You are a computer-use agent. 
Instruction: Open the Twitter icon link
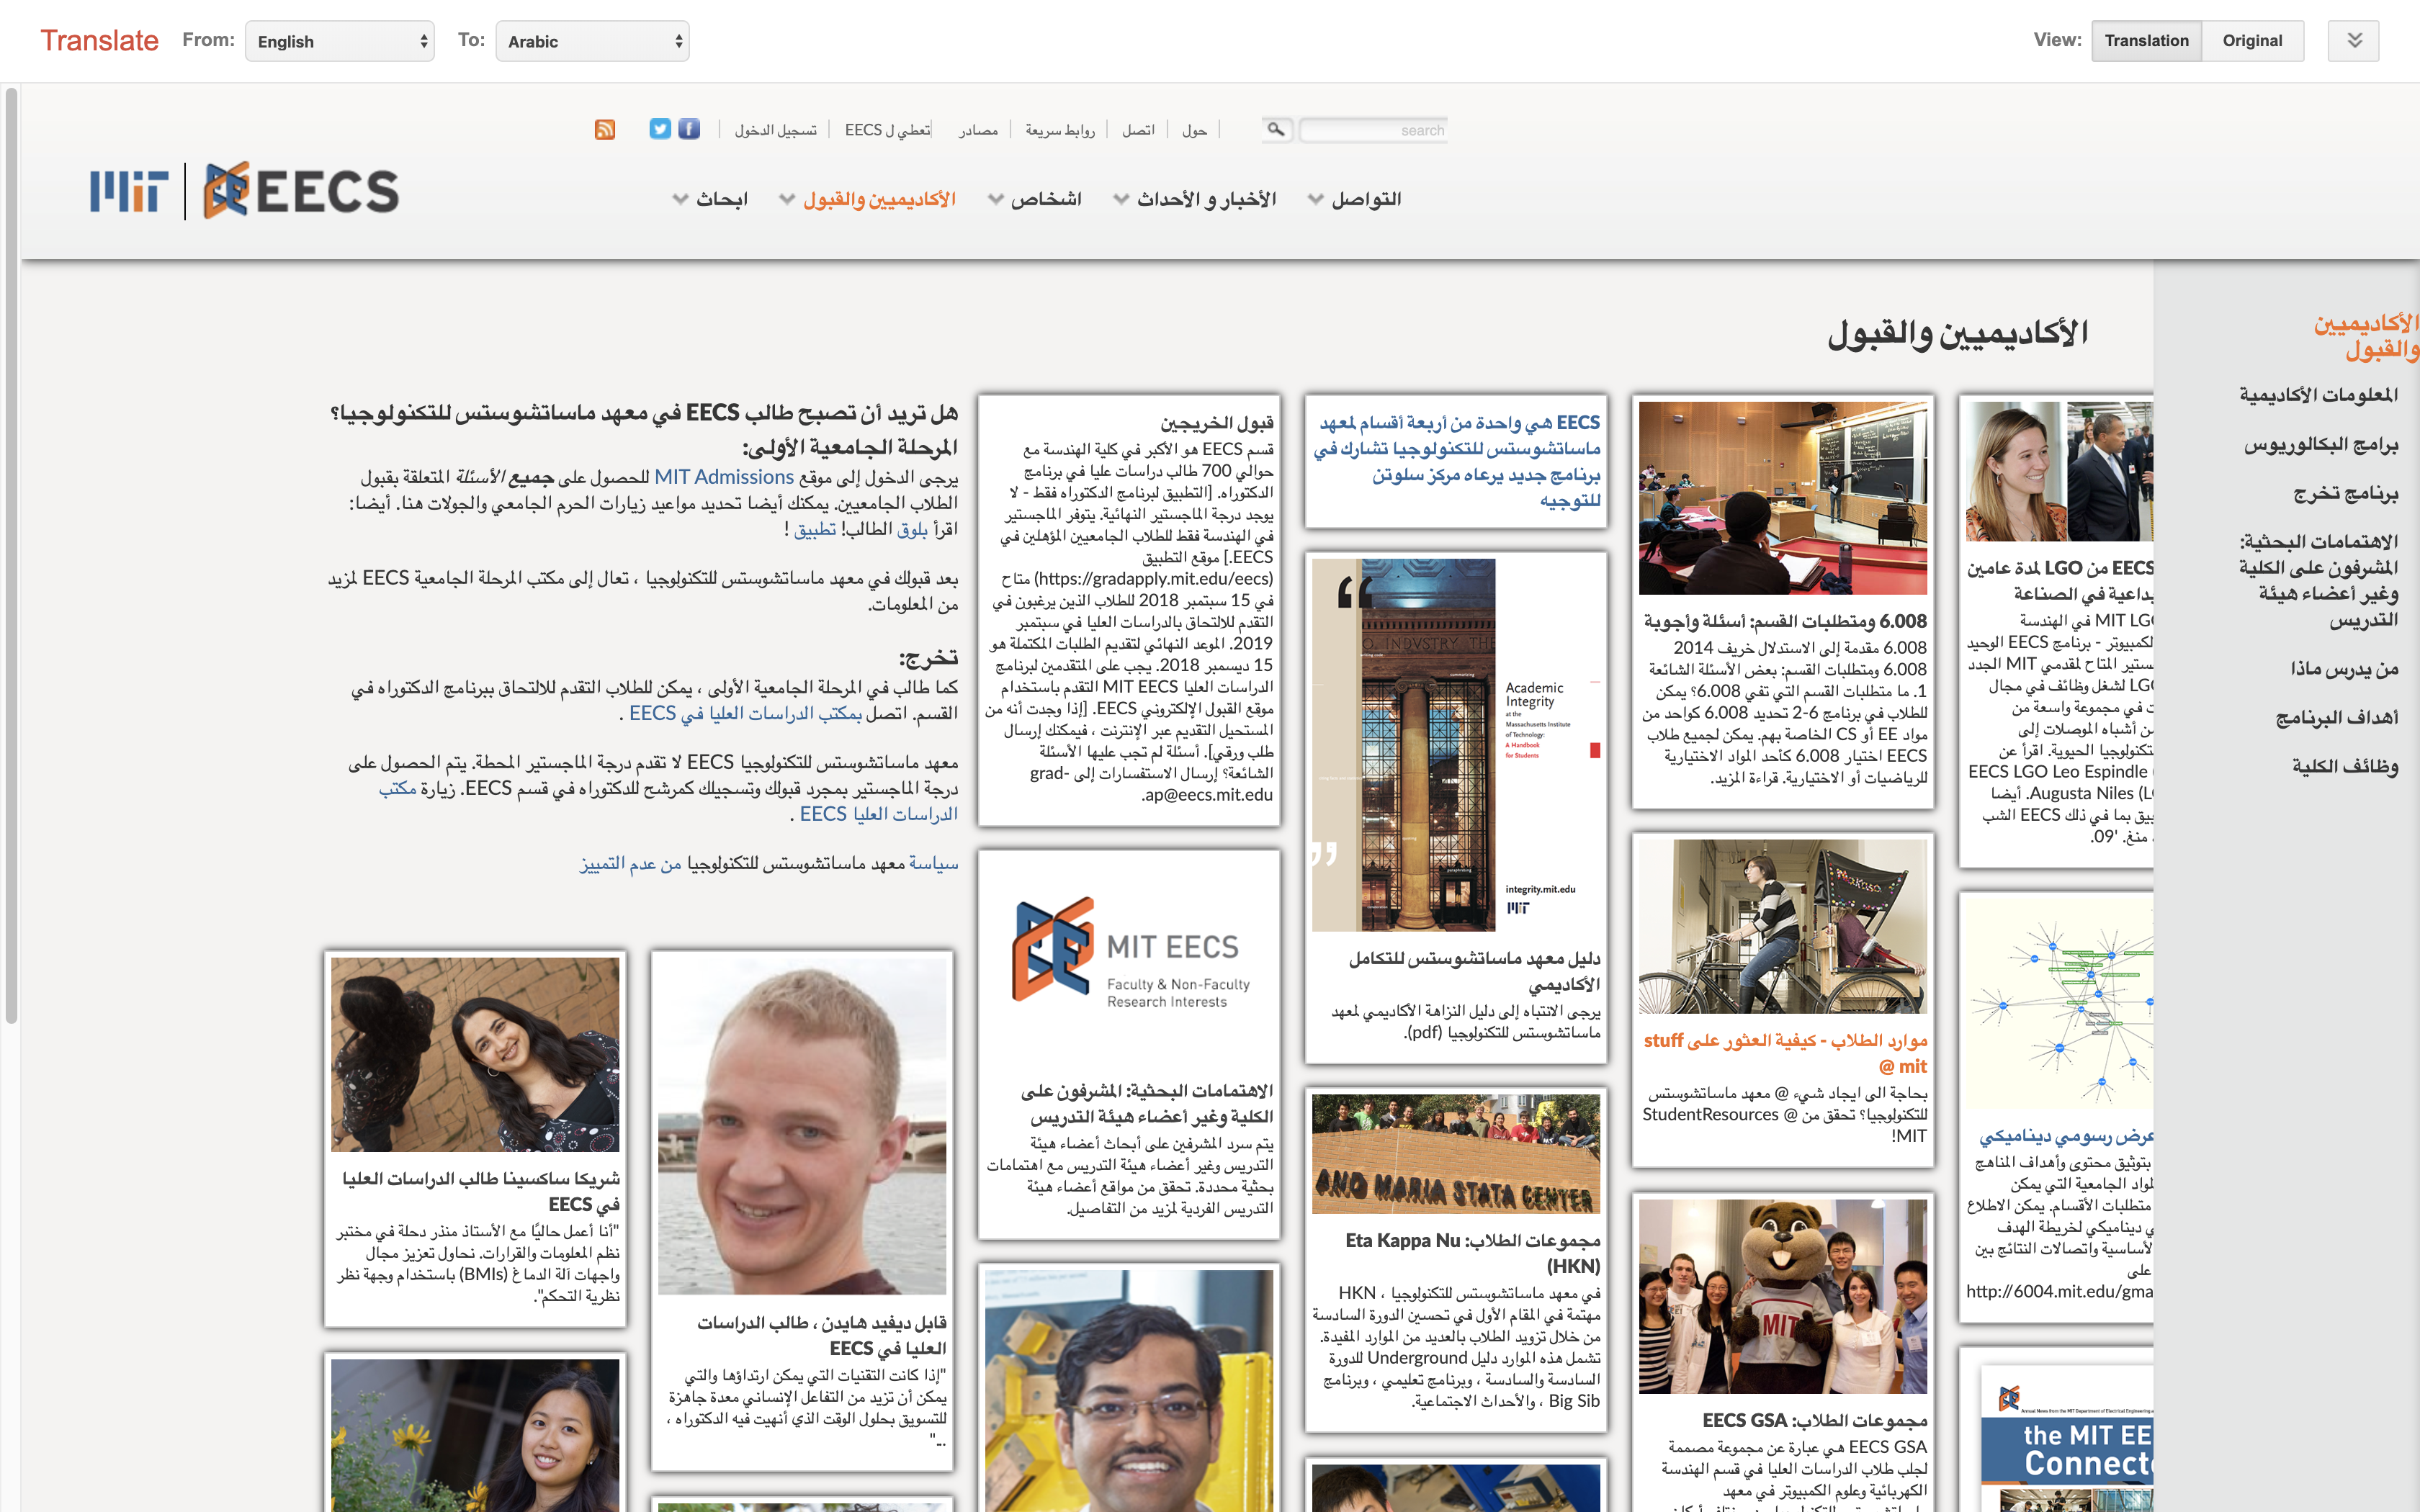point(659,129)
